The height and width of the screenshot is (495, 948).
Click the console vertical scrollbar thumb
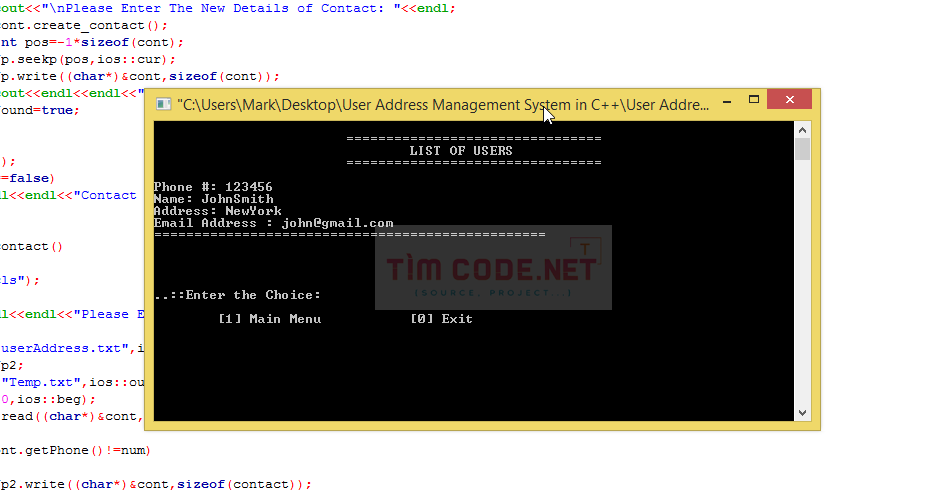tap(802, 149)
